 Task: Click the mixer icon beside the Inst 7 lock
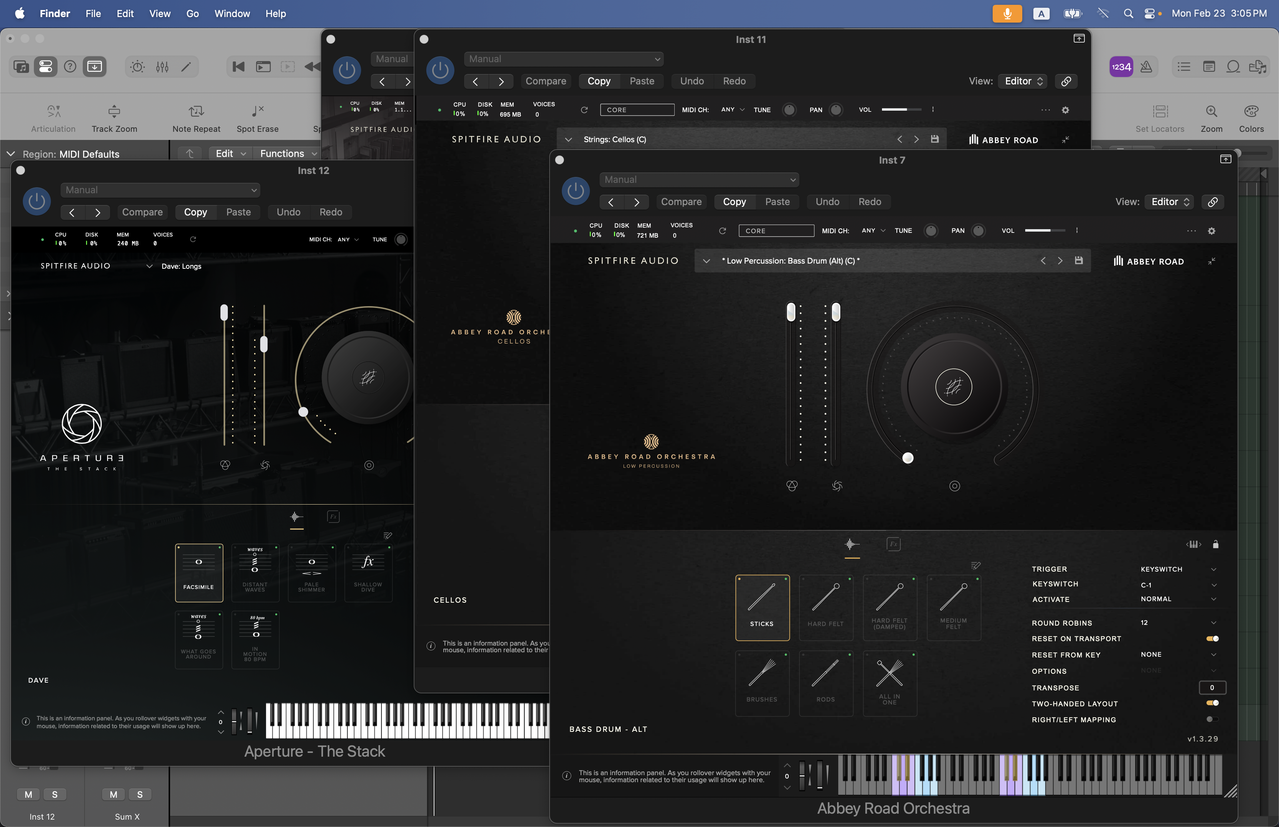[x=1194, y=544]
